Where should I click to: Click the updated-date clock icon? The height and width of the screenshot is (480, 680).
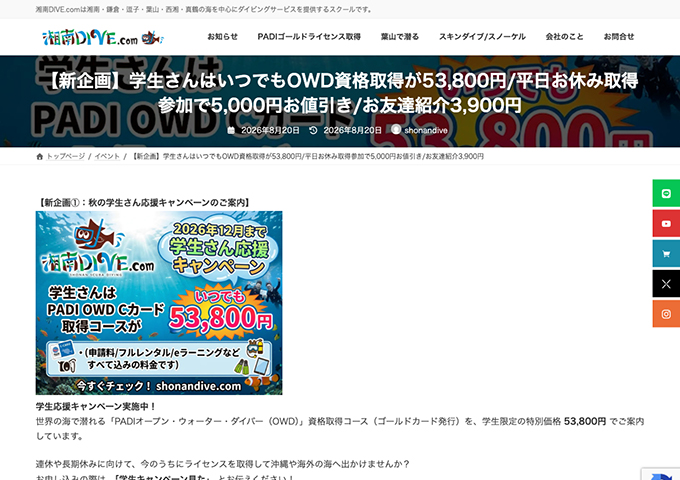point(313,130)
